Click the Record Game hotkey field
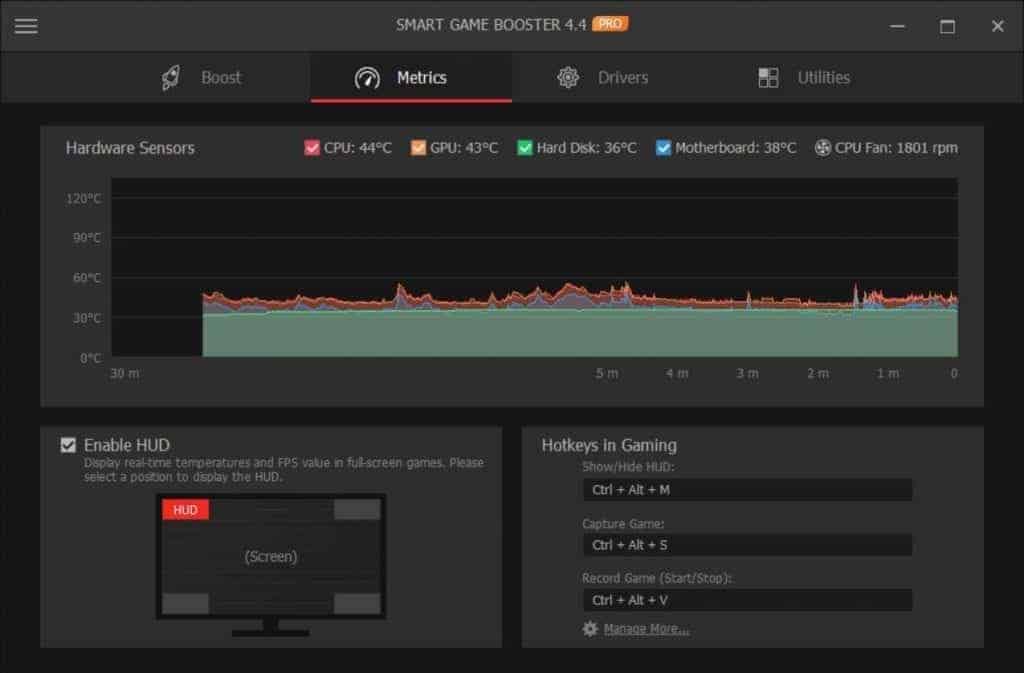Viewport: 1024px width, 673px height. (x=748, y=600)
